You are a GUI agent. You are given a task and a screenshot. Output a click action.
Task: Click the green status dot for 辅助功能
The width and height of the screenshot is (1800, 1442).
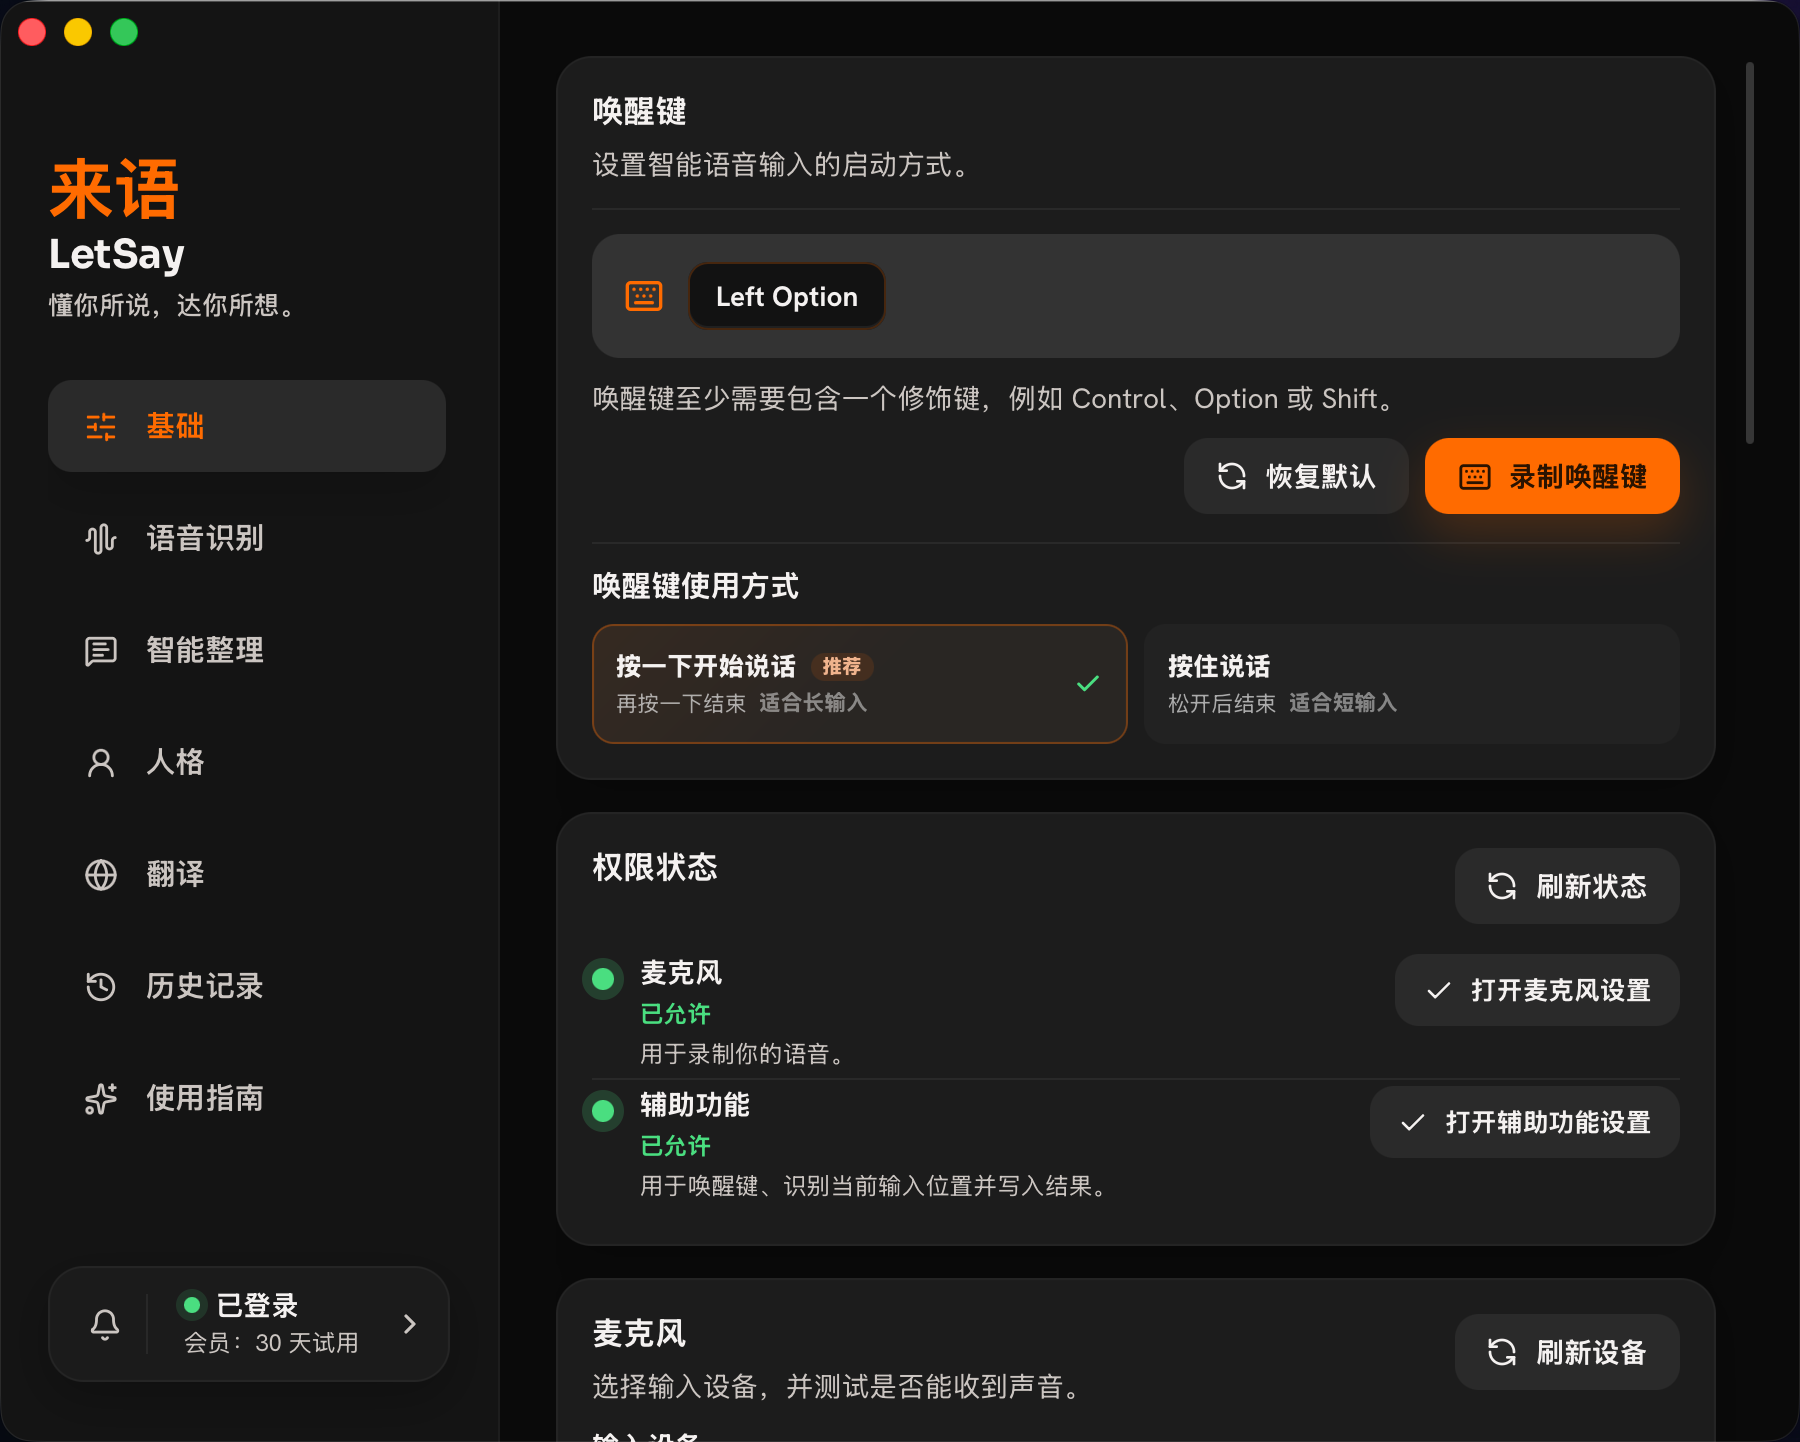click(603, 1111)
